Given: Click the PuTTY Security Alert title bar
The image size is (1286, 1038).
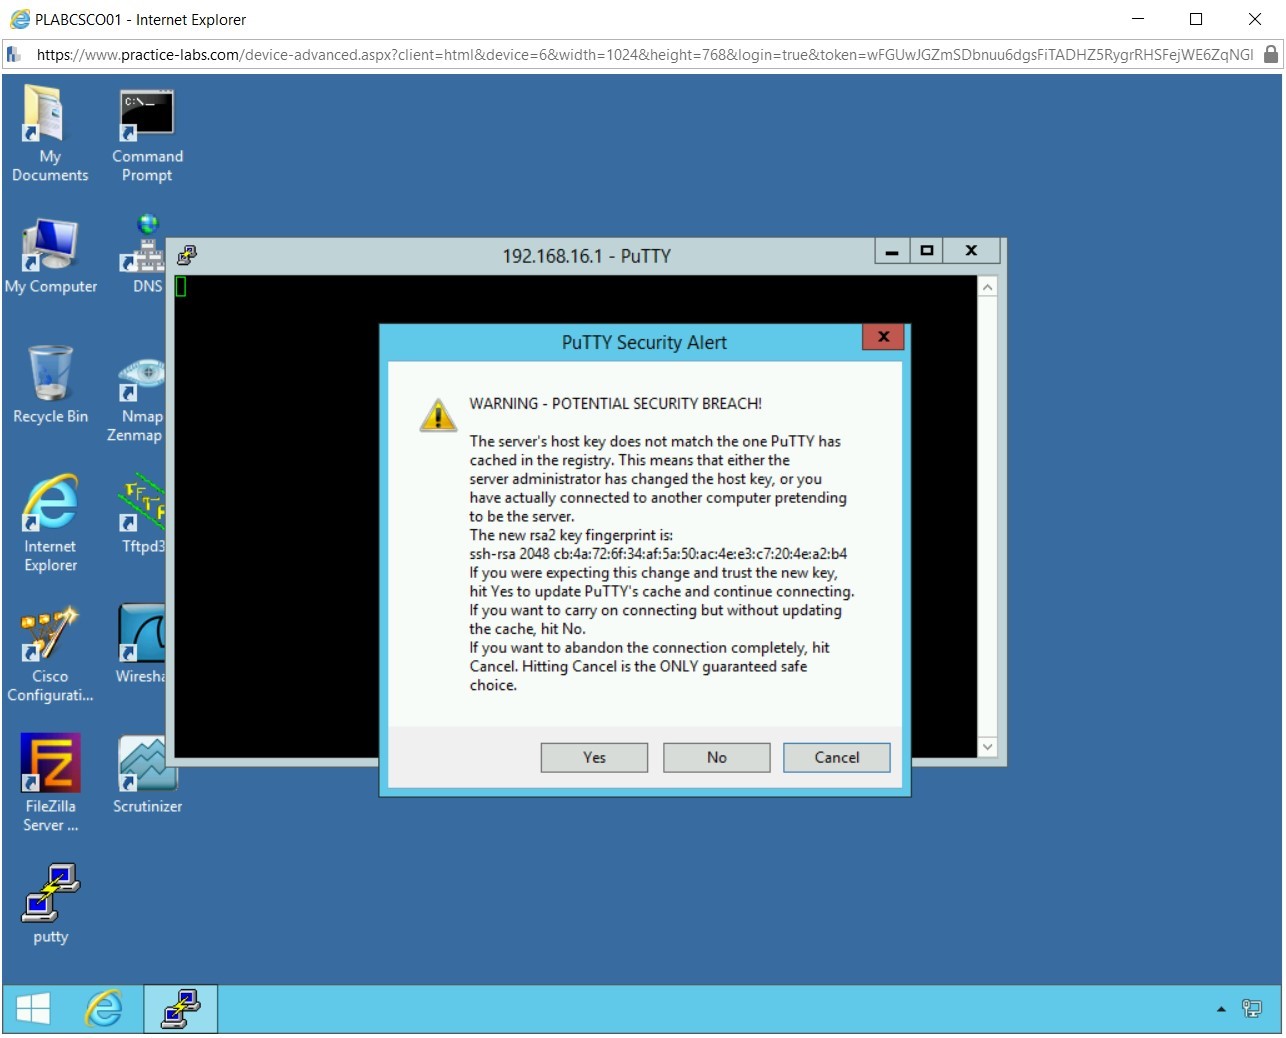Looking at the screenshot, I should pos(643,342).
